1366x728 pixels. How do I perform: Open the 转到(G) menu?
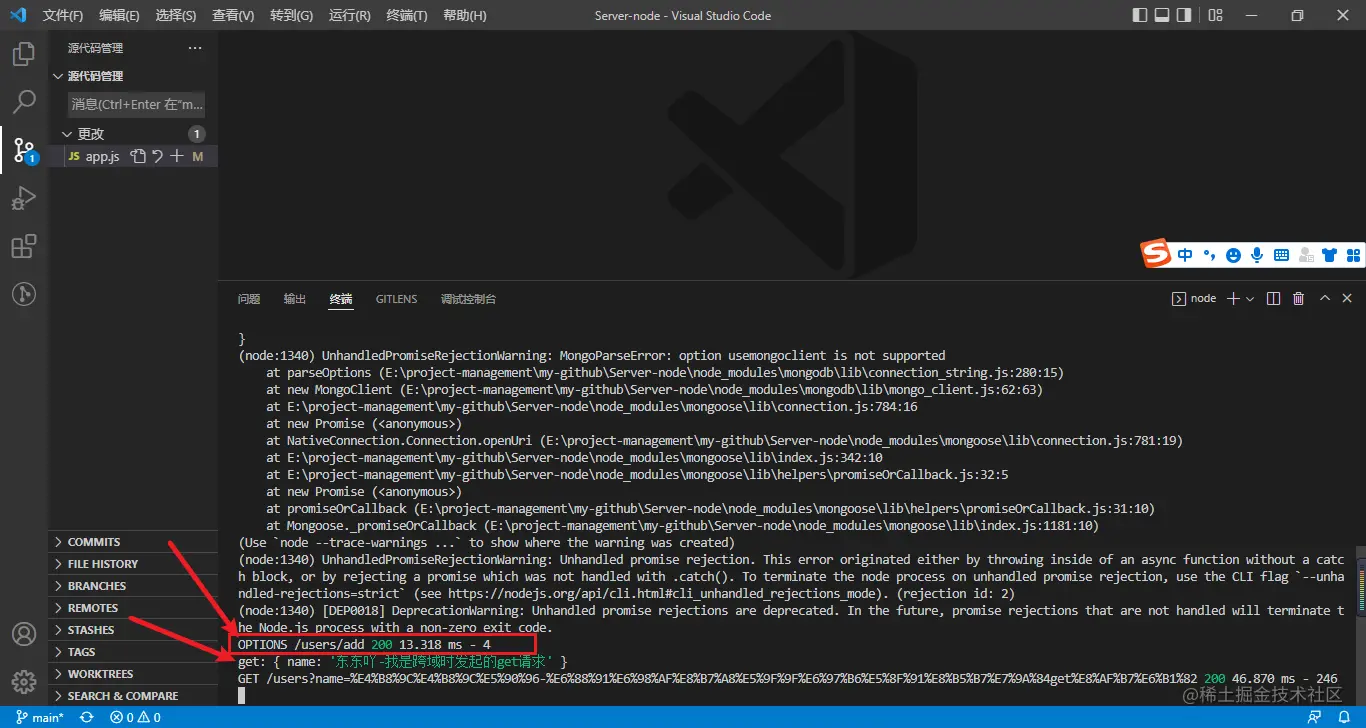coord(291,15)
